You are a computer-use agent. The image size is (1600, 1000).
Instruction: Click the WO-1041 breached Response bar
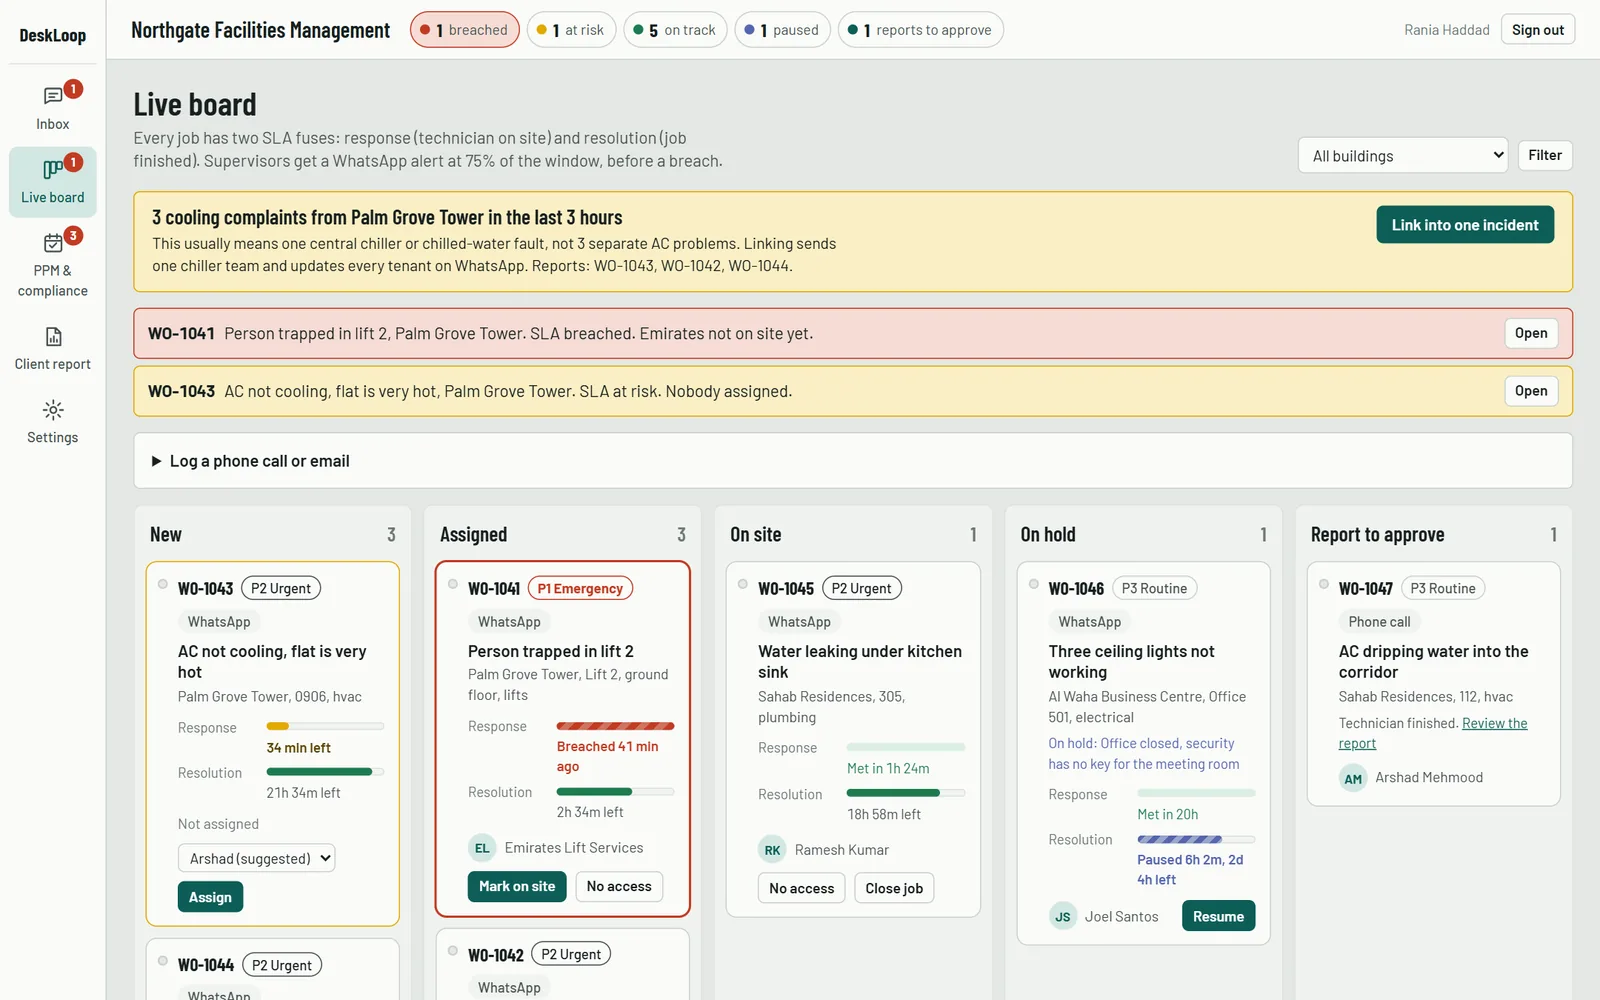(x=615, y=726)
